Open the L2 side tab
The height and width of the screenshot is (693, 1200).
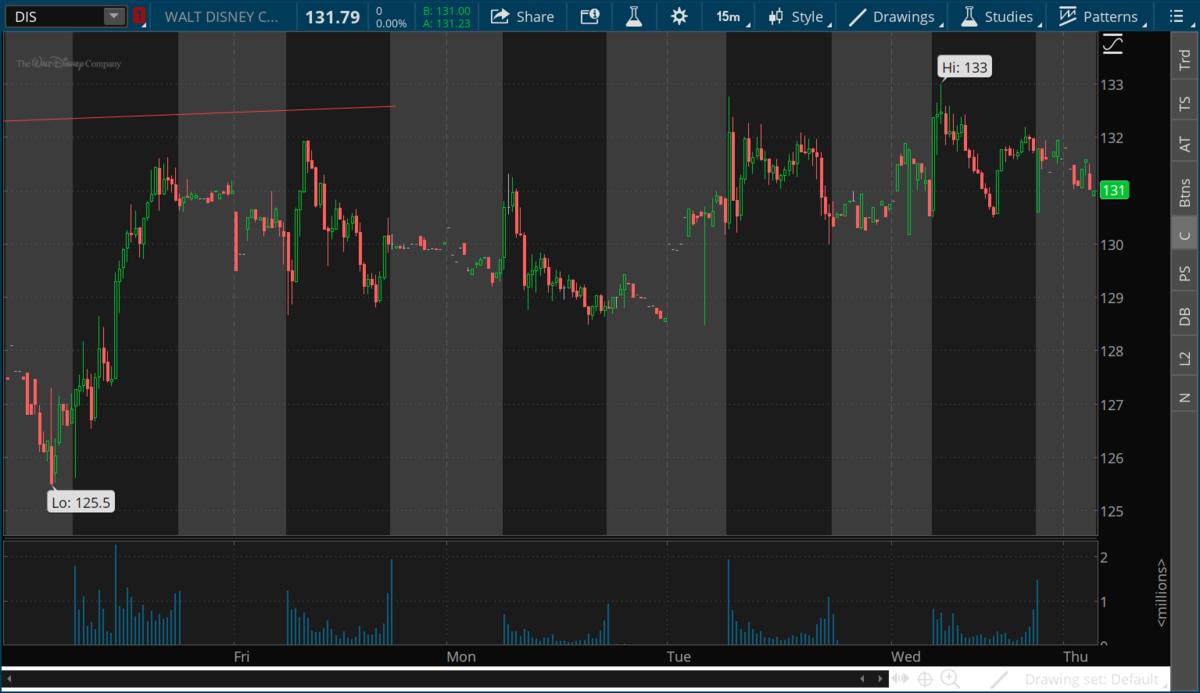[1185, 358]
